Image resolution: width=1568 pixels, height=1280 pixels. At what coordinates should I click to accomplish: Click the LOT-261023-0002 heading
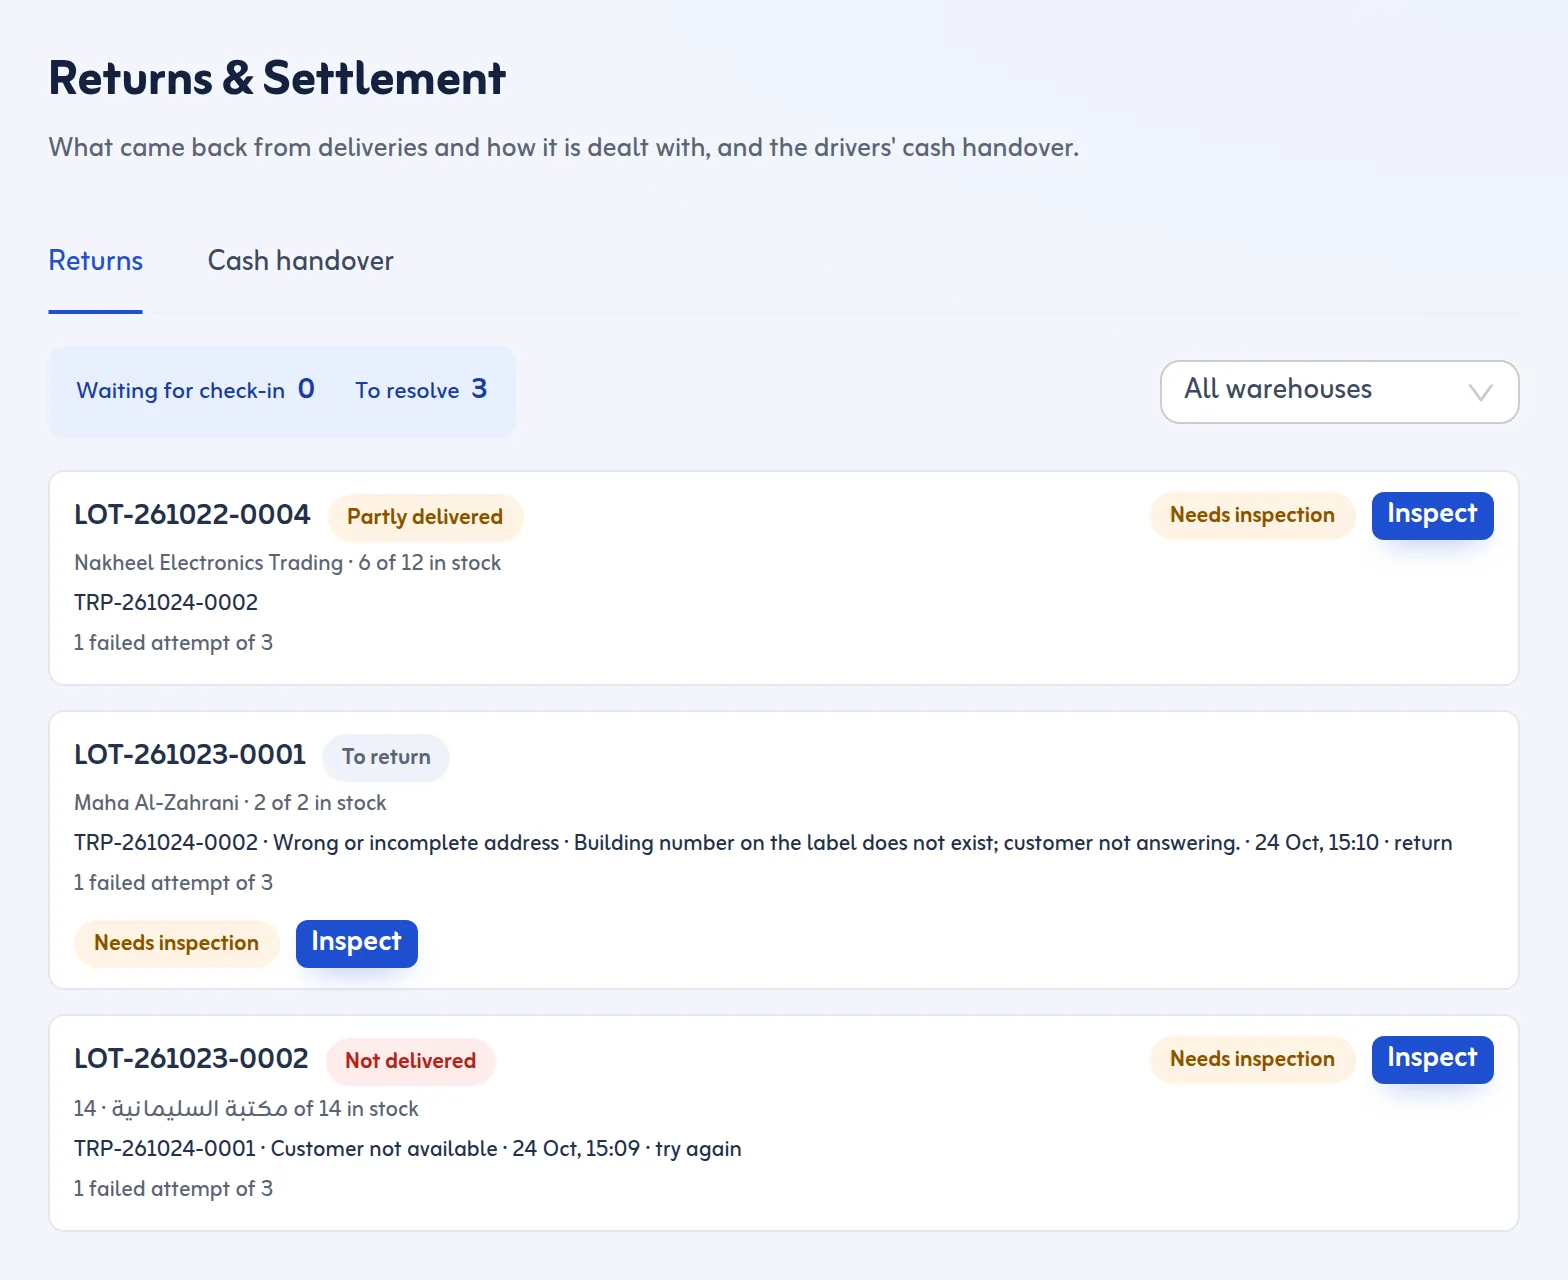(x=191, y=1059)
